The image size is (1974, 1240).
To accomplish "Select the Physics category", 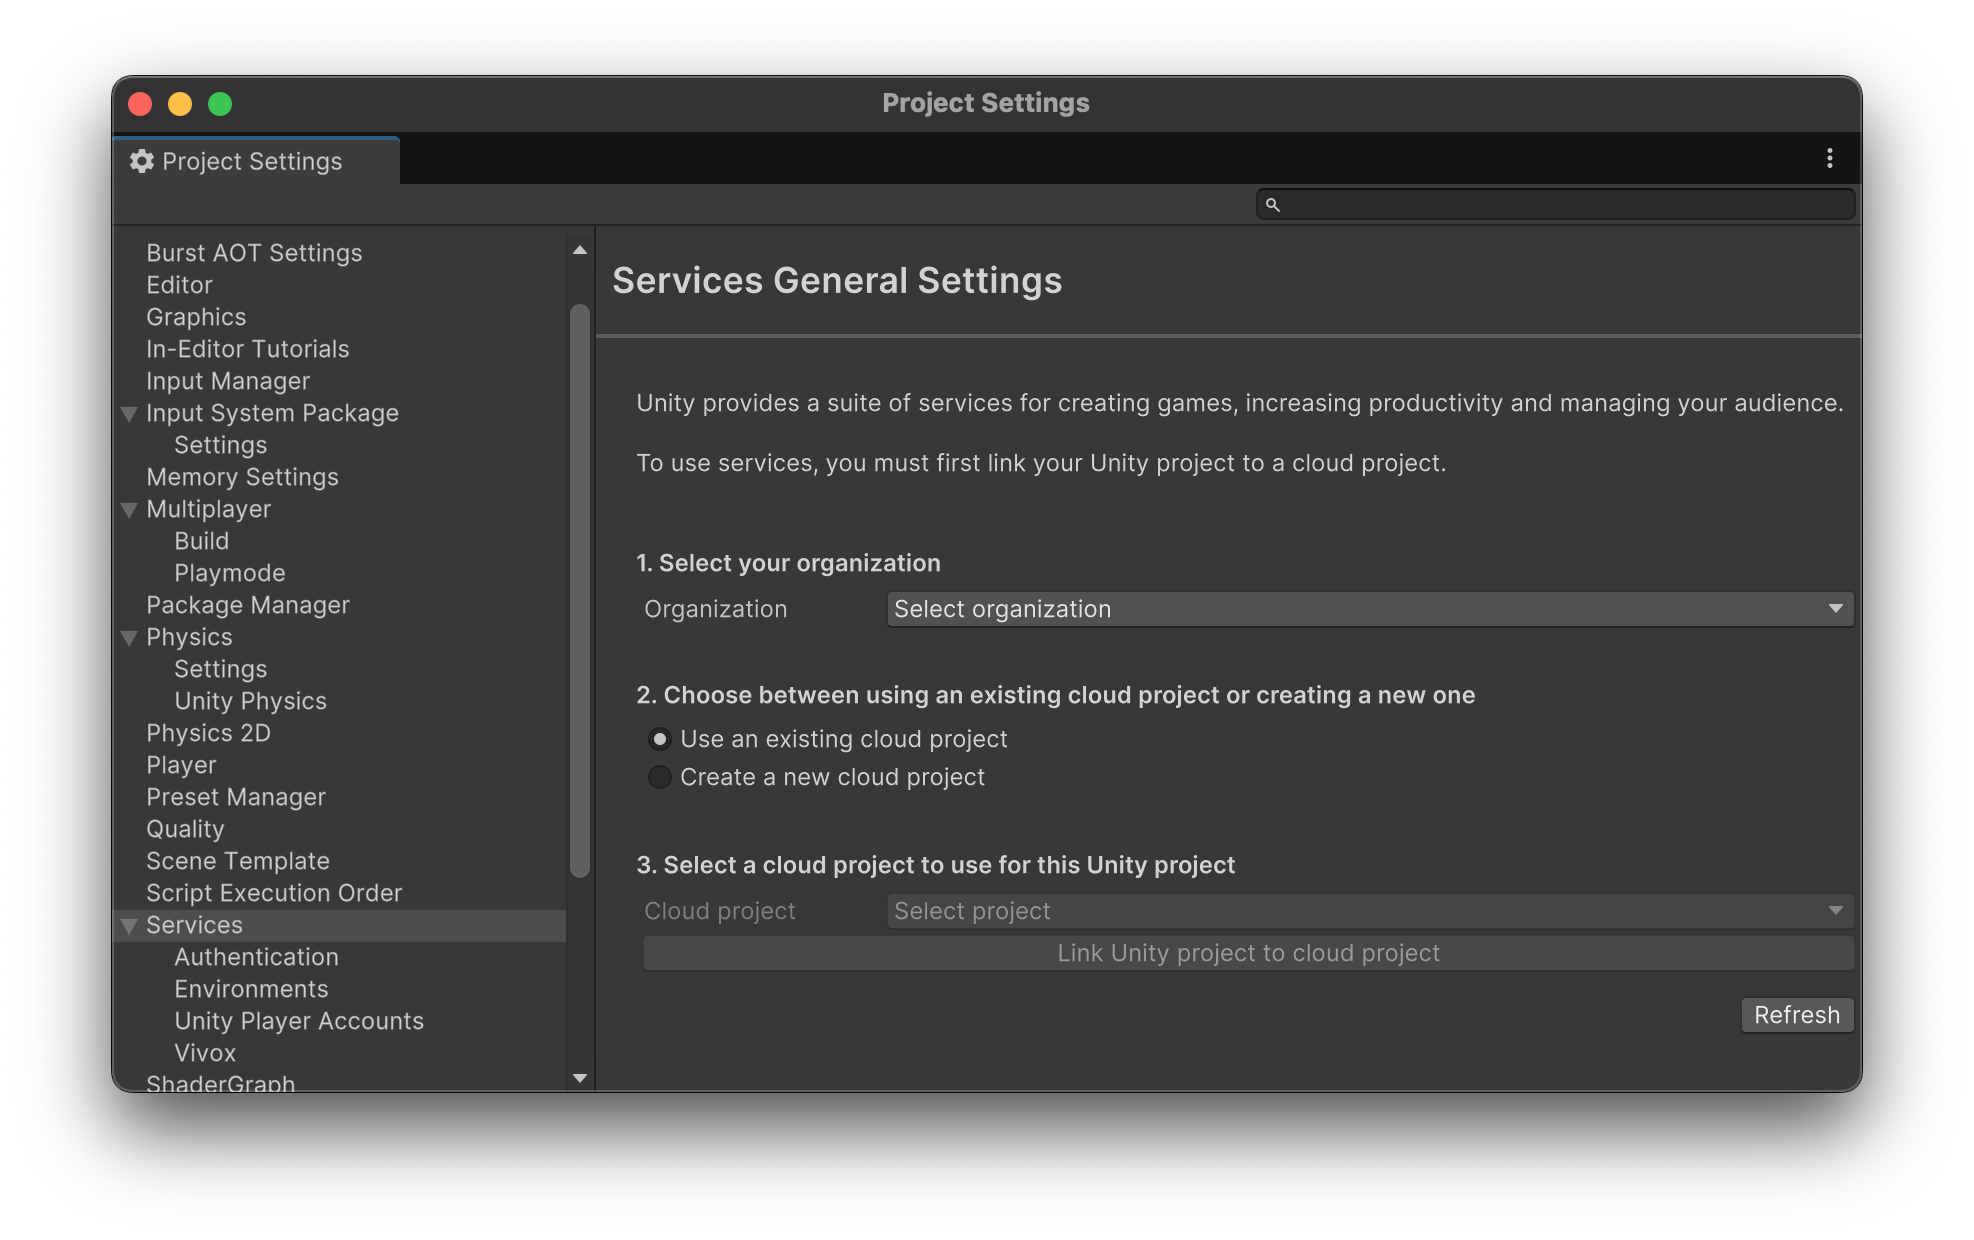I will [189, 637].
